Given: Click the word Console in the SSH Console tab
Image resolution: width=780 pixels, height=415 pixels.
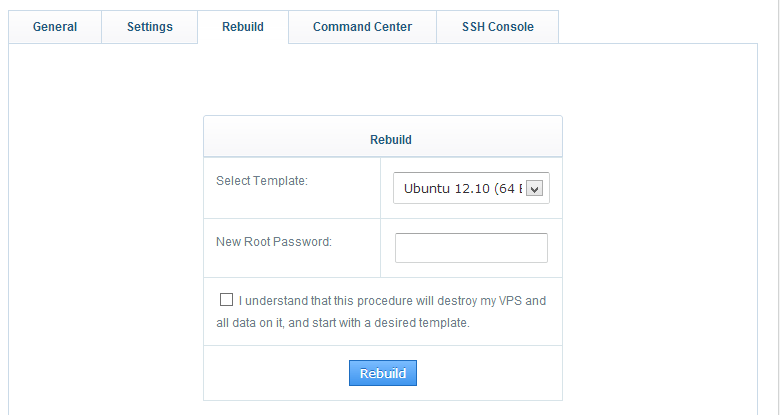Looking at the screenshot, I should [x=510, y=27].
